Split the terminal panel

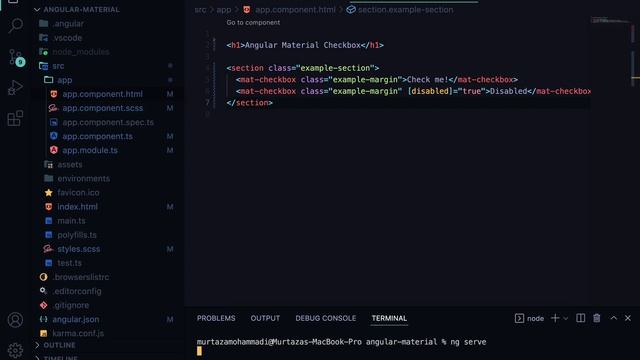click(580, 318)
